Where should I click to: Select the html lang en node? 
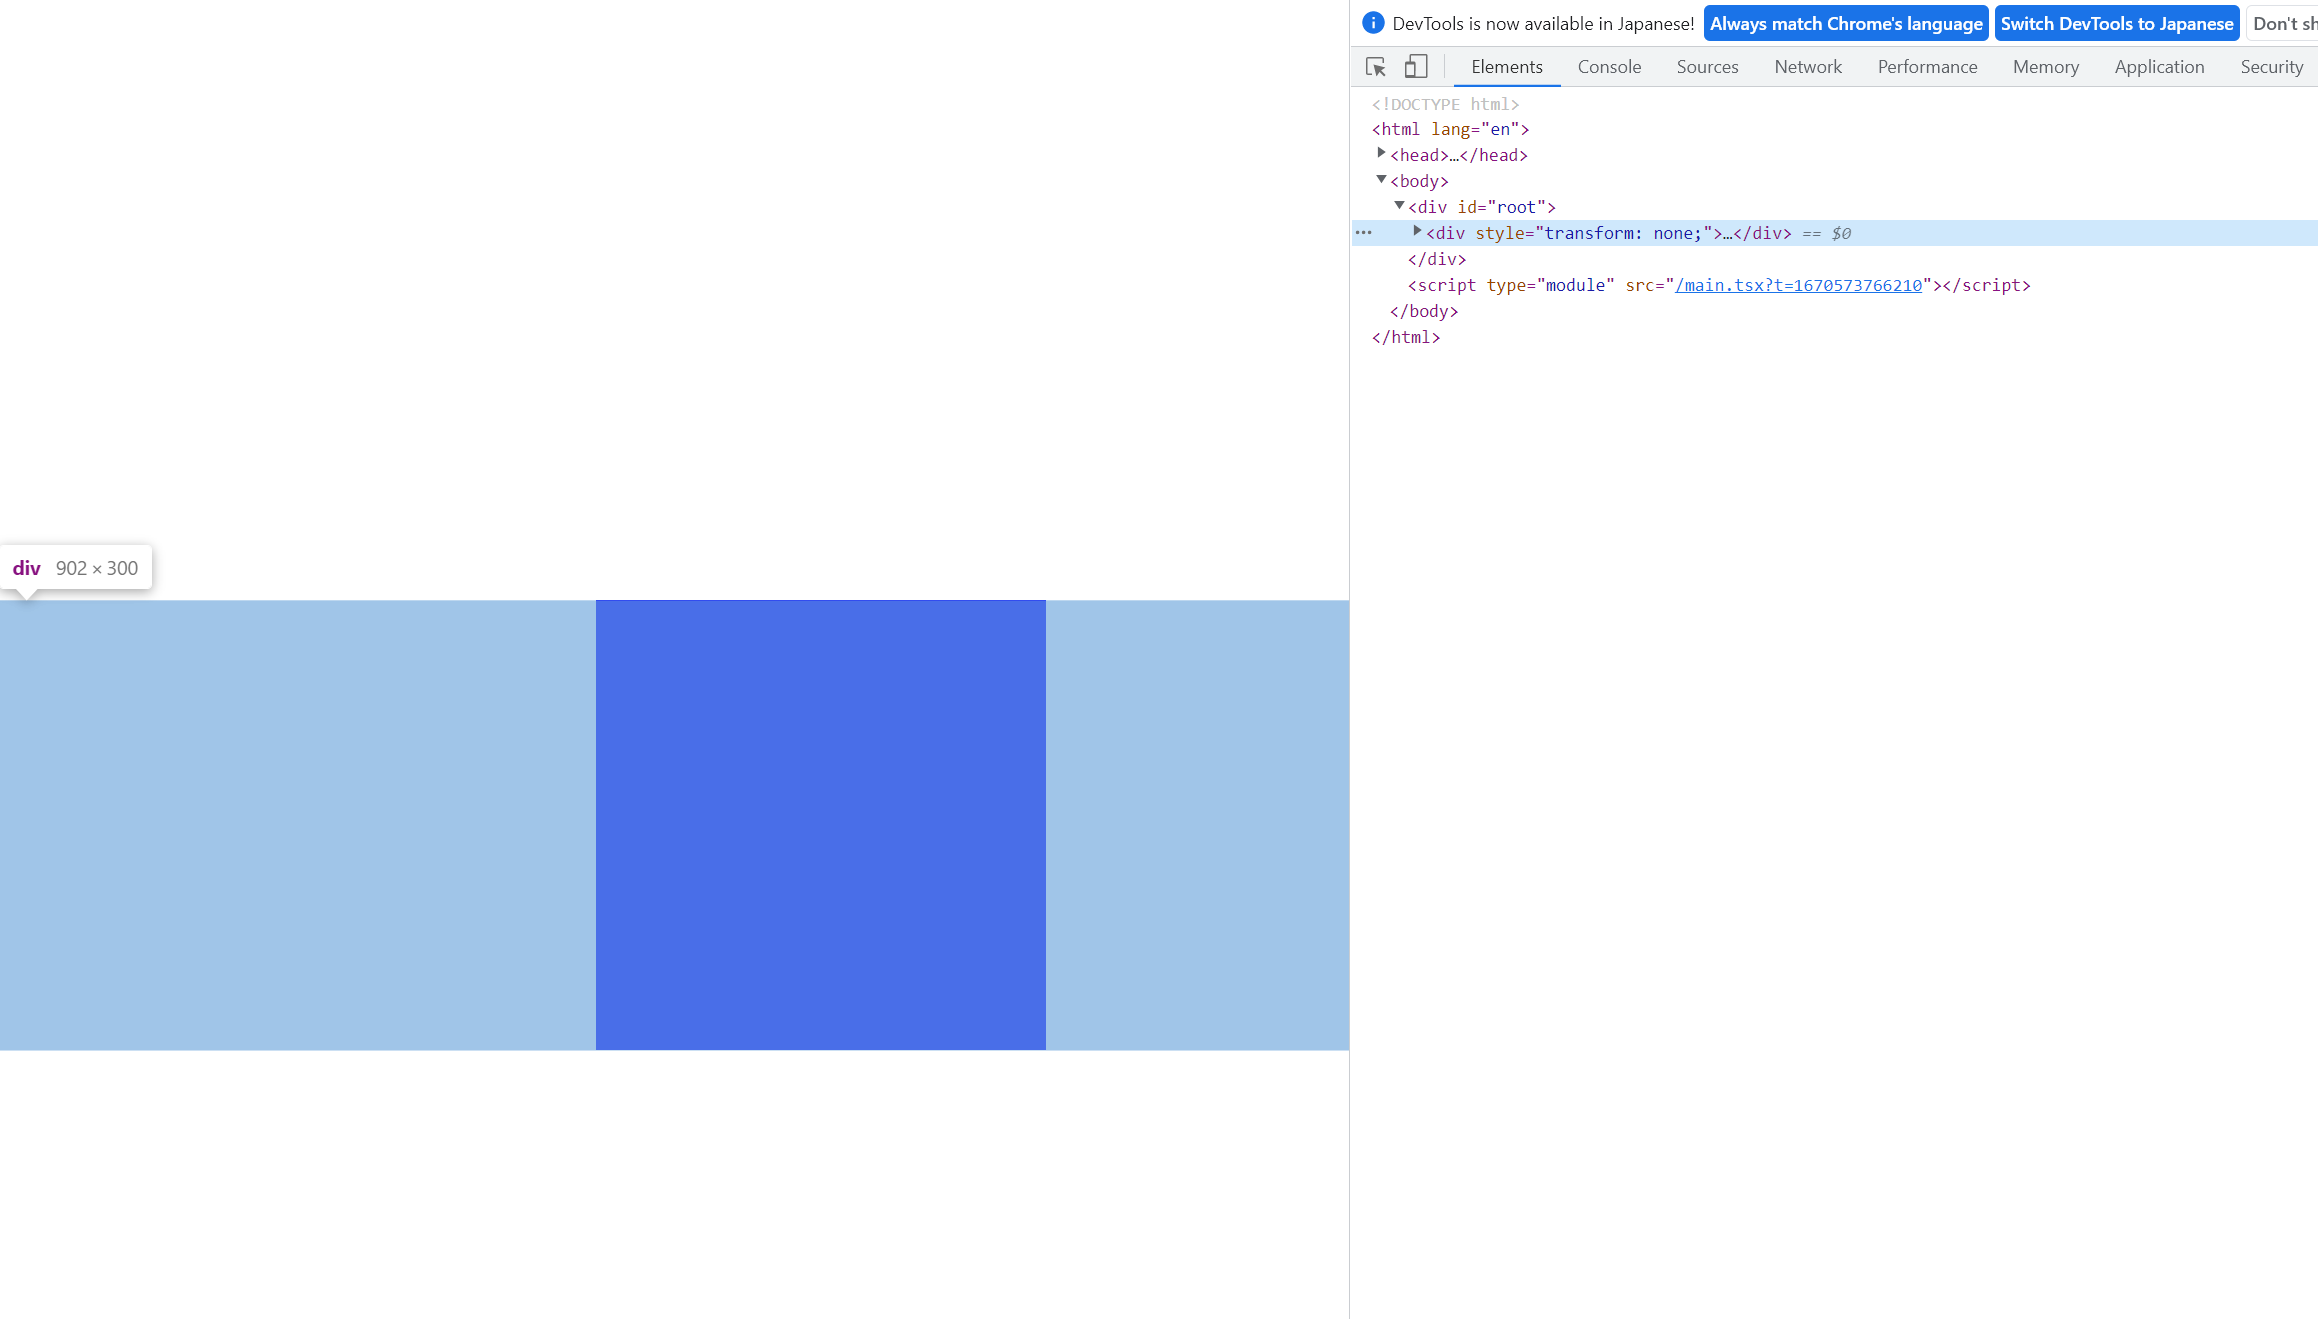click(x=1449, y=130)
